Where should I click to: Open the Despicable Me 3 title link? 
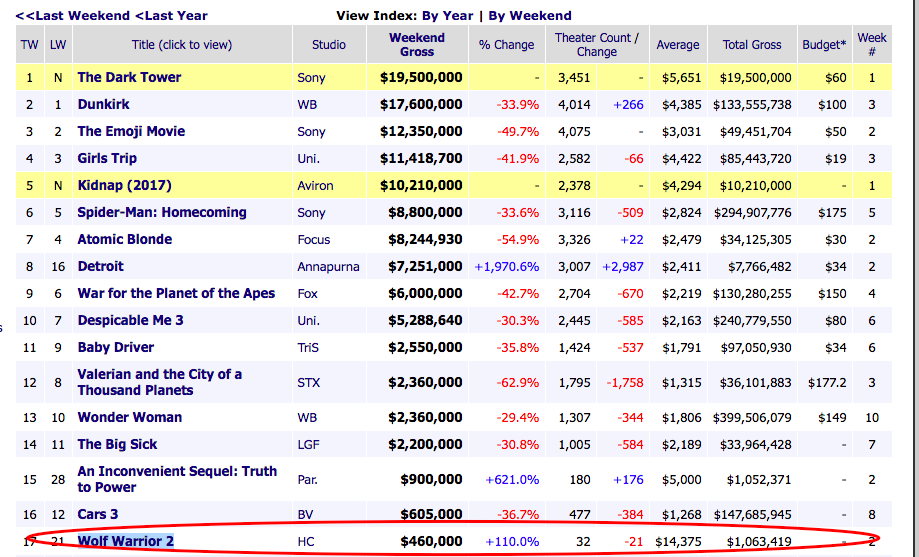click(131, 320)
